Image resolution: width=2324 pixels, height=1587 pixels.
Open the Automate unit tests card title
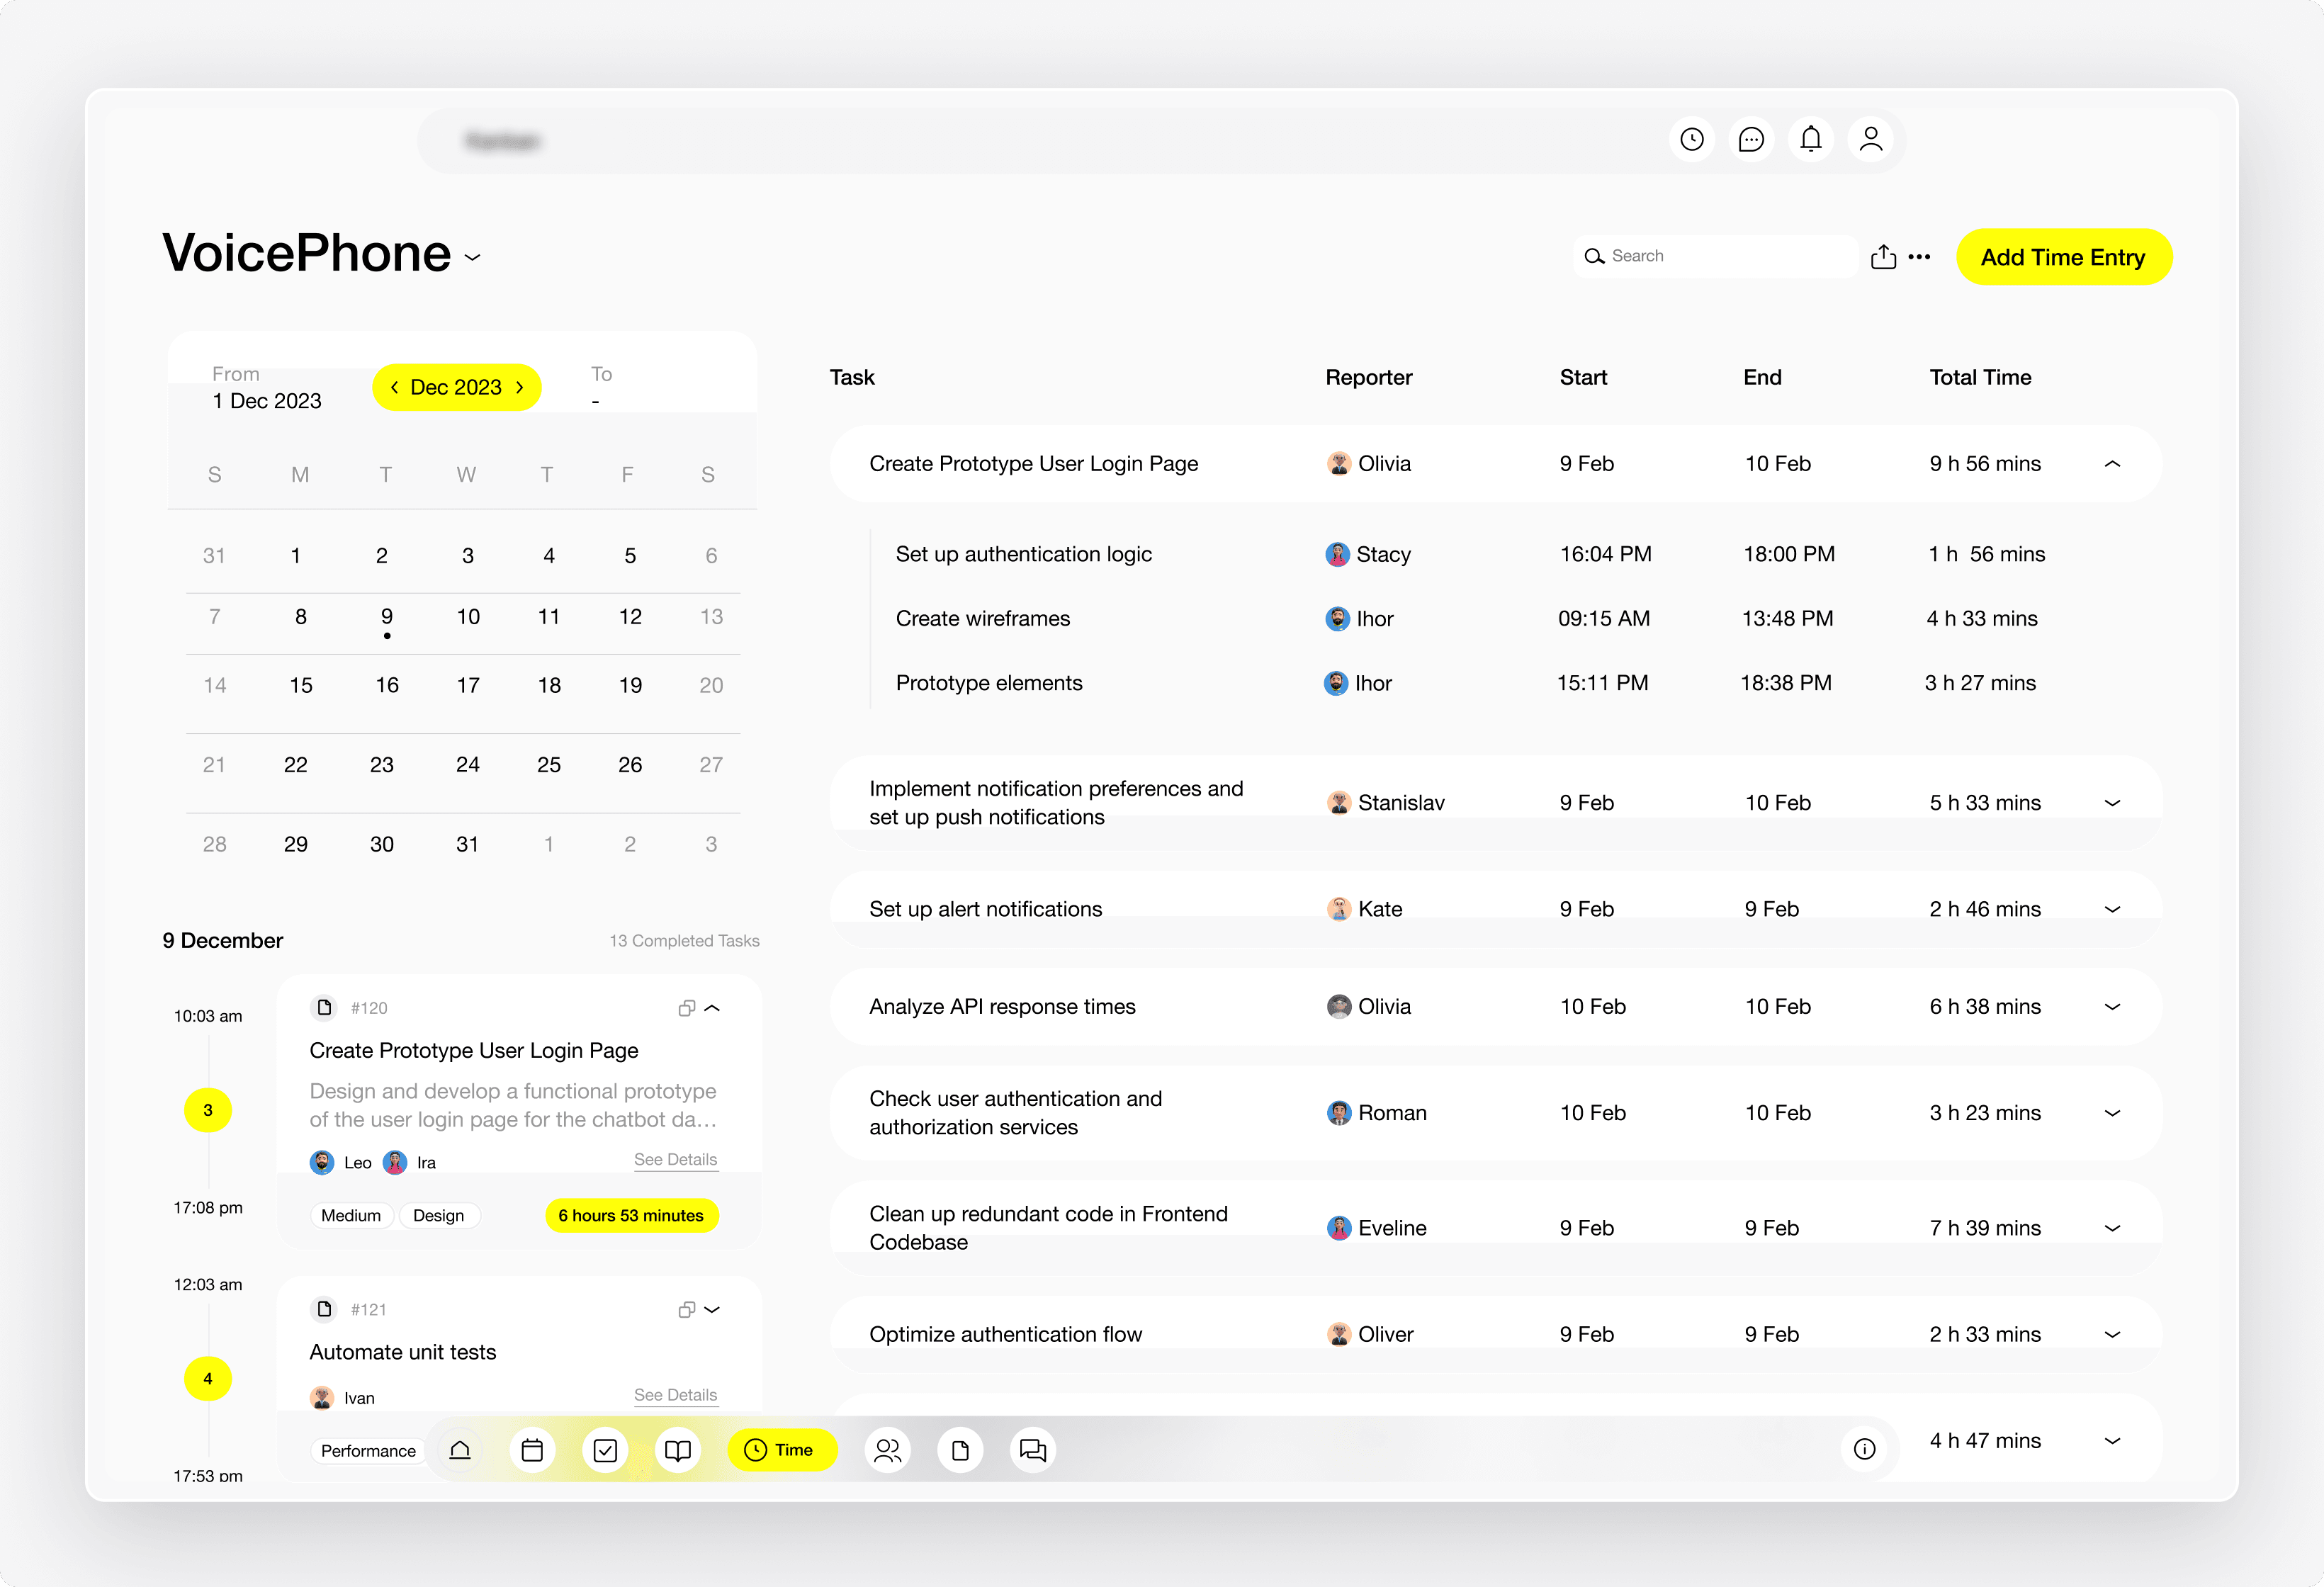point(403,1352)
